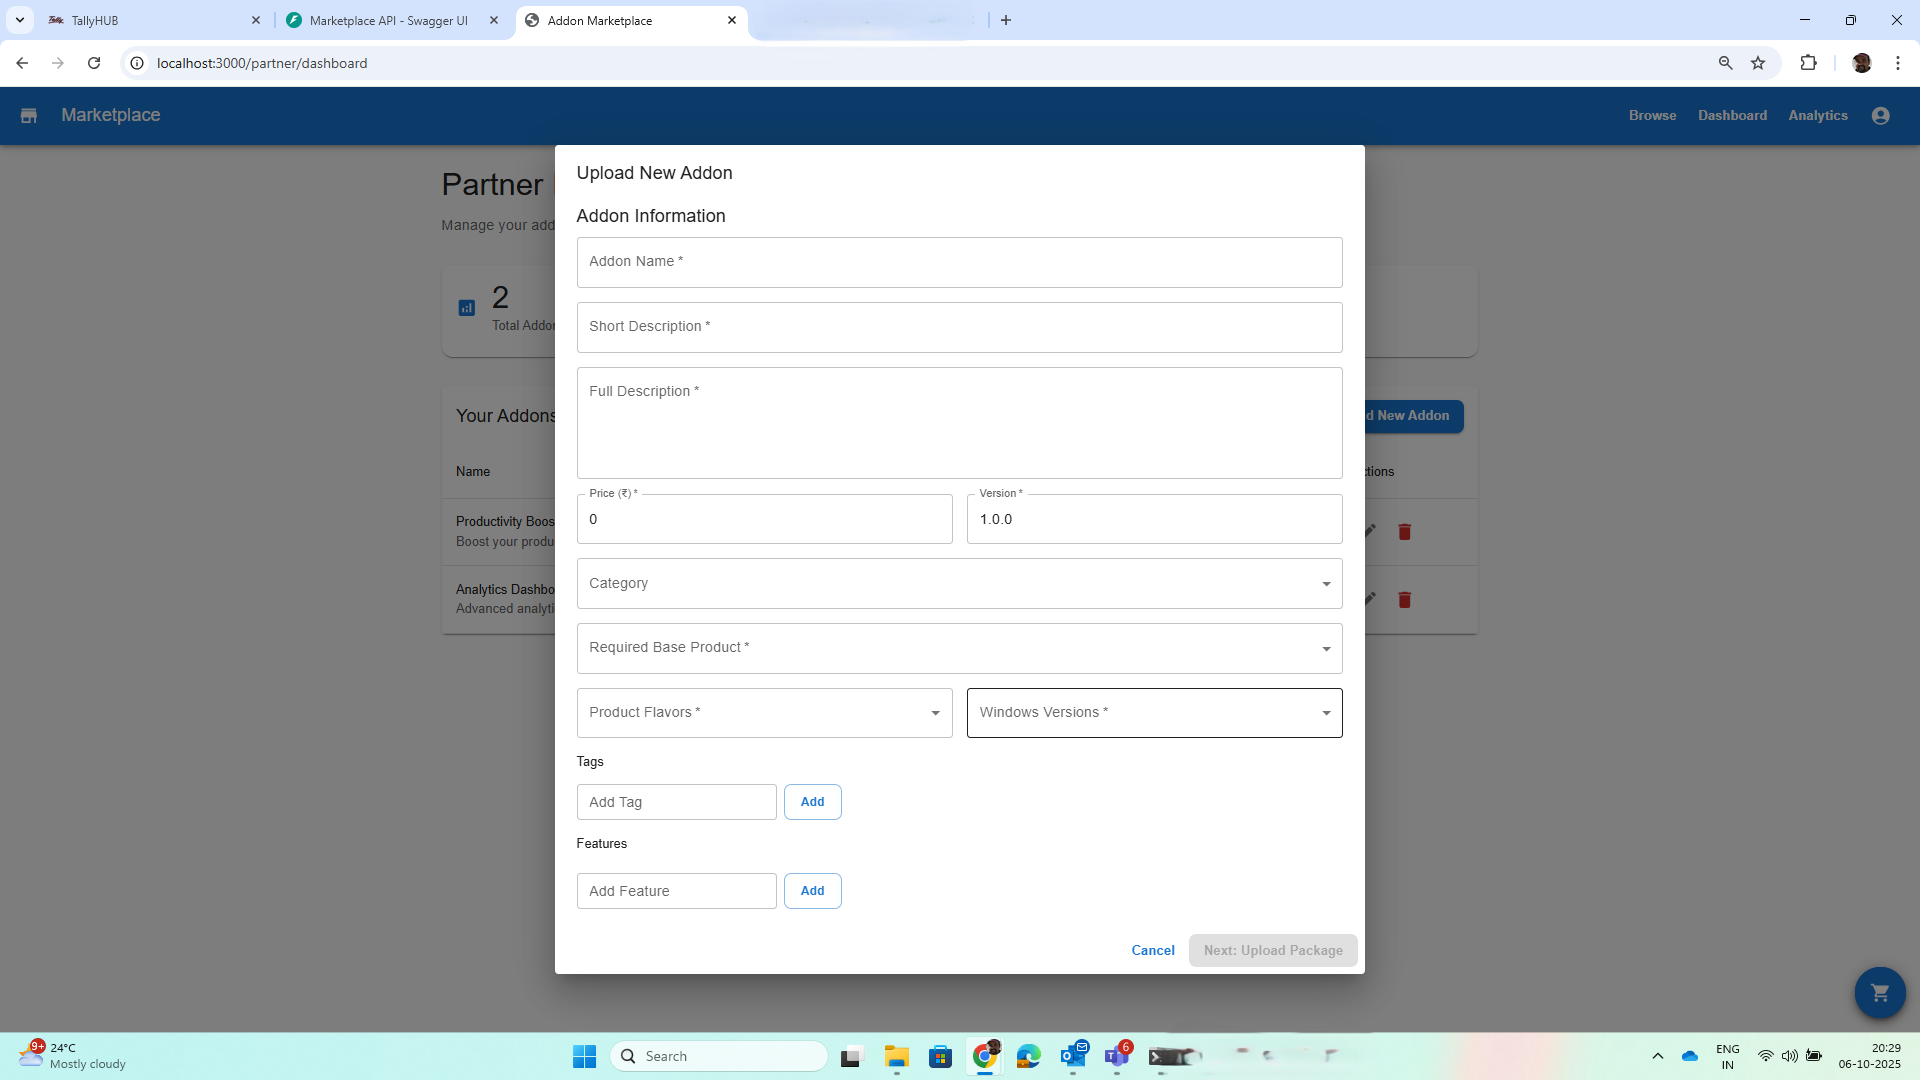Viewport: 1920px width, 1080px height.
Task: Delete the Productivity Booster addon
Action: point(1404,532)
